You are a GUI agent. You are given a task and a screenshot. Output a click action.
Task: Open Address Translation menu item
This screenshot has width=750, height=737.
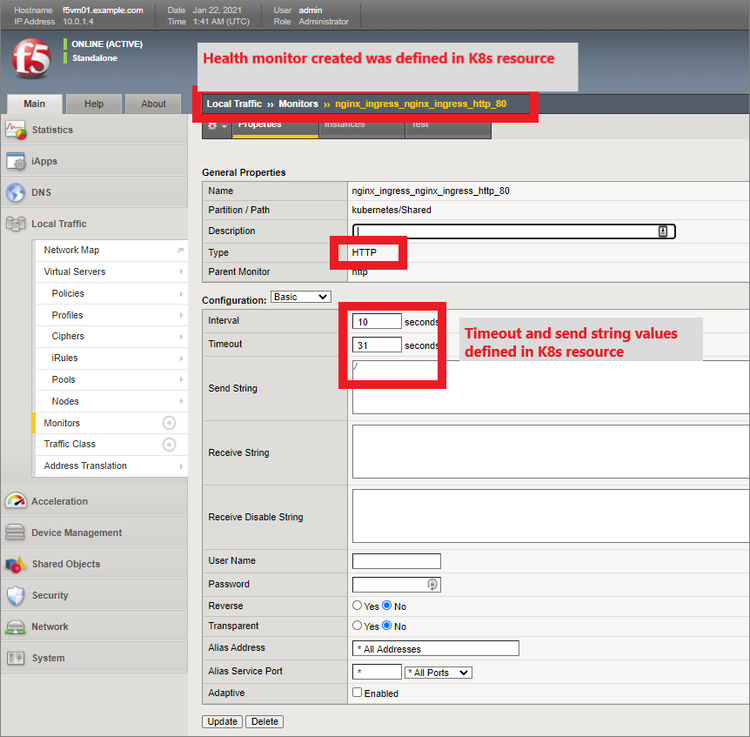point(111,466)
